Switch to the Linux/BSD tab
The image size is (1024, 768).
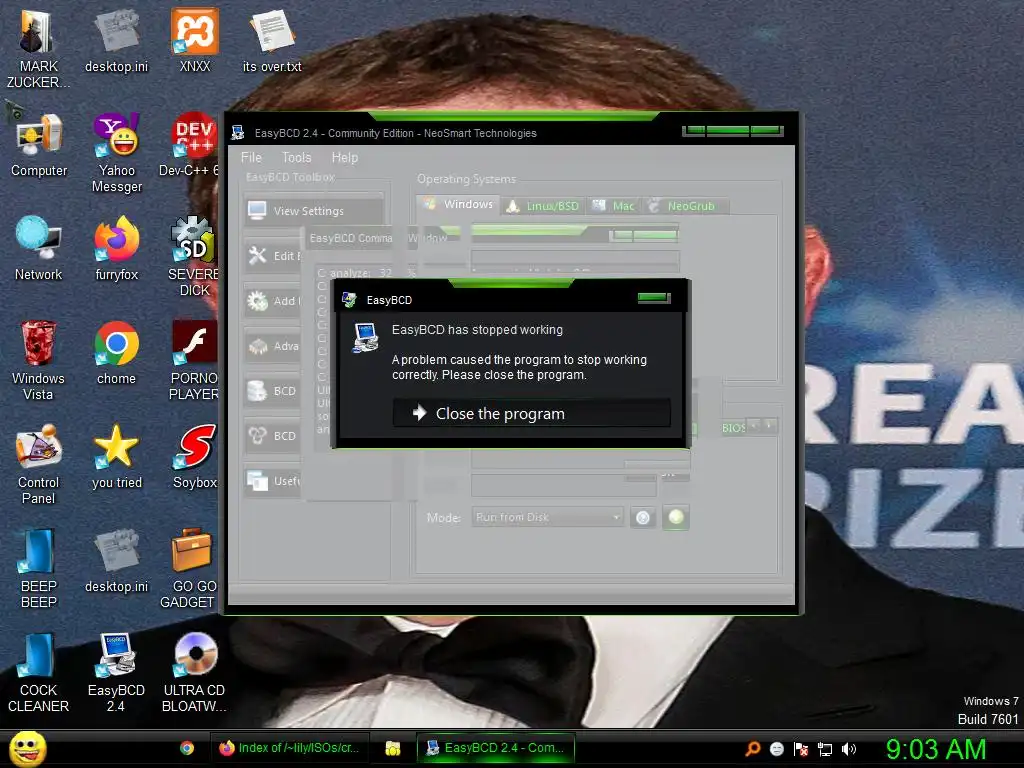[543, 206]
